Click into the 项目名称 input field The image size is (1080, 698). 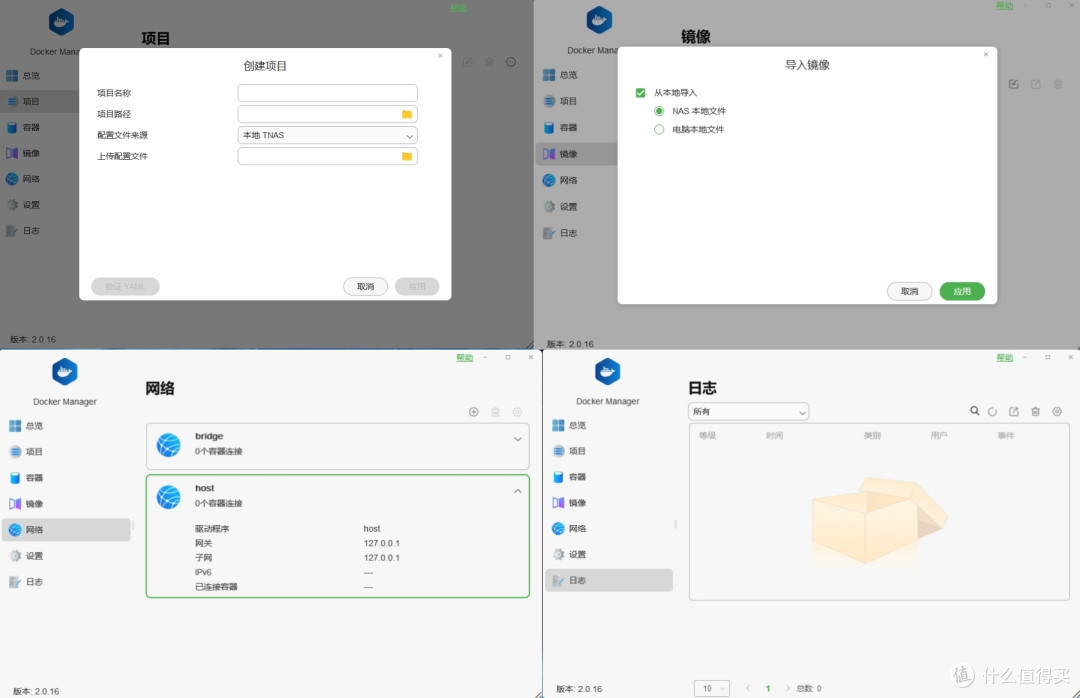[x=328, y=93]
